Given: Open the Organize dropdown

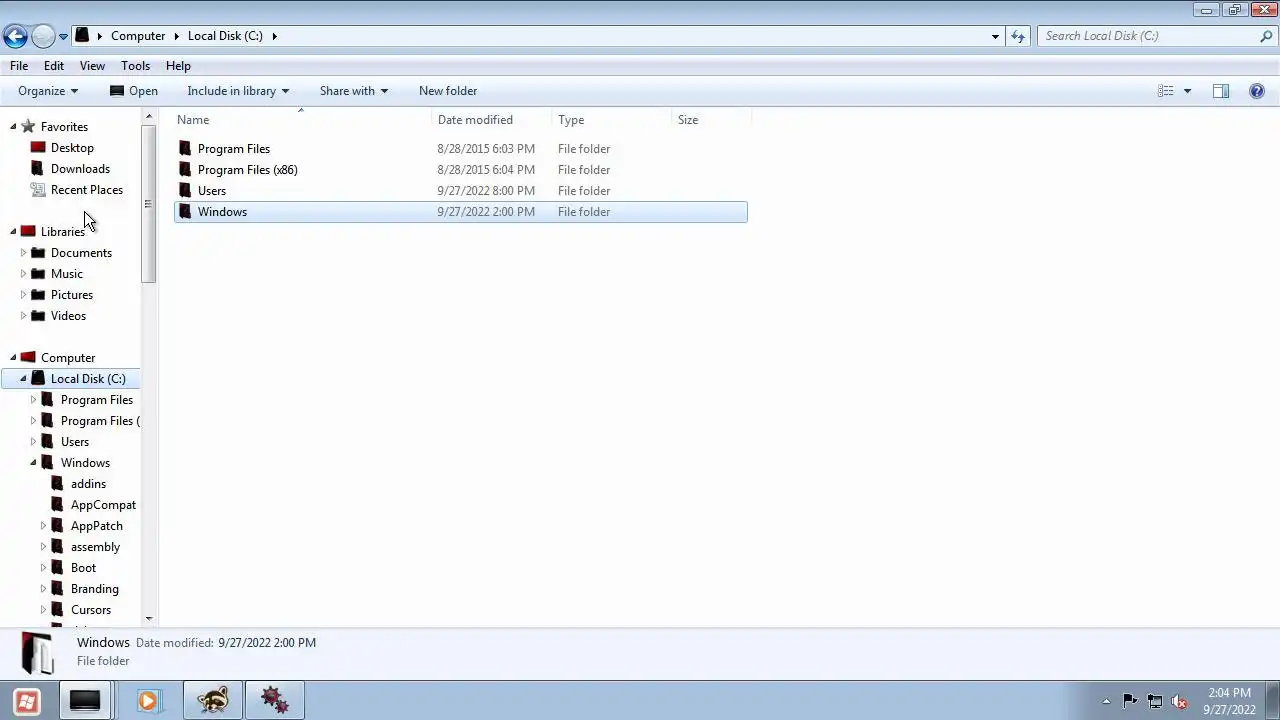Looking at the screenshot, I should [x=47, y=91].
